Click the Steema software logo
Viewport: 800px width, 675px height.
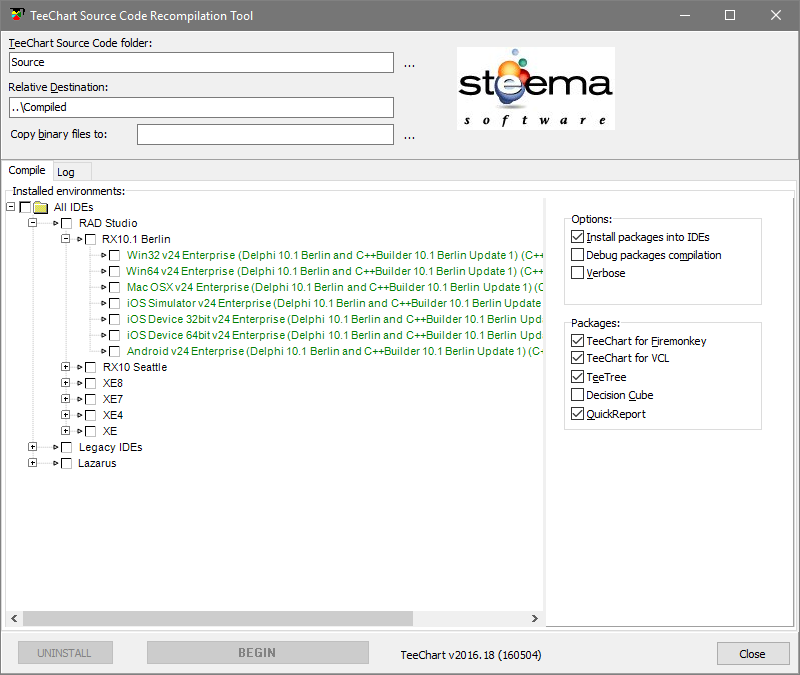[x=536, y=88]
